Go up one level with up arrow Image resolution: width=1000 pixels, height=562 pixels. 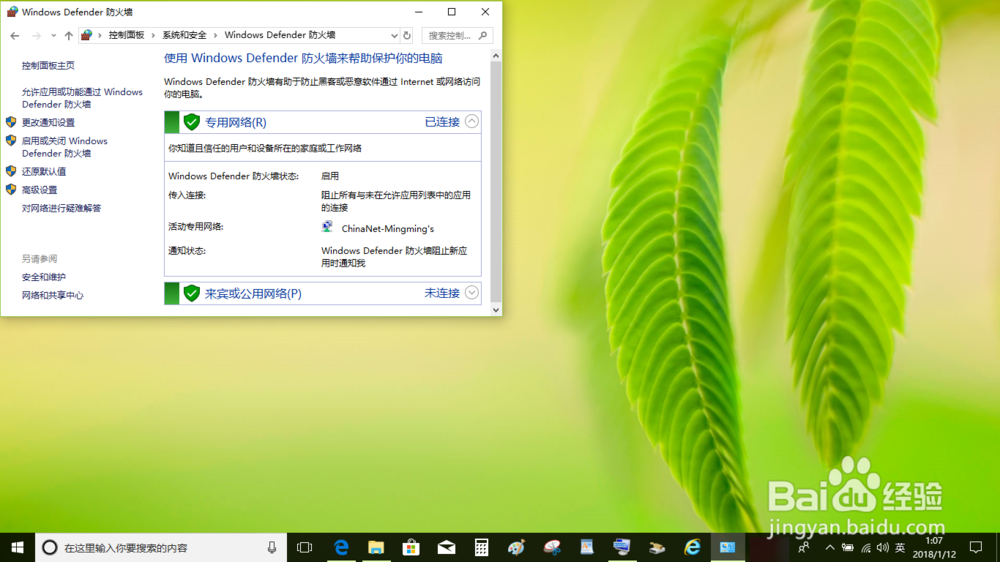click(68, 36)
